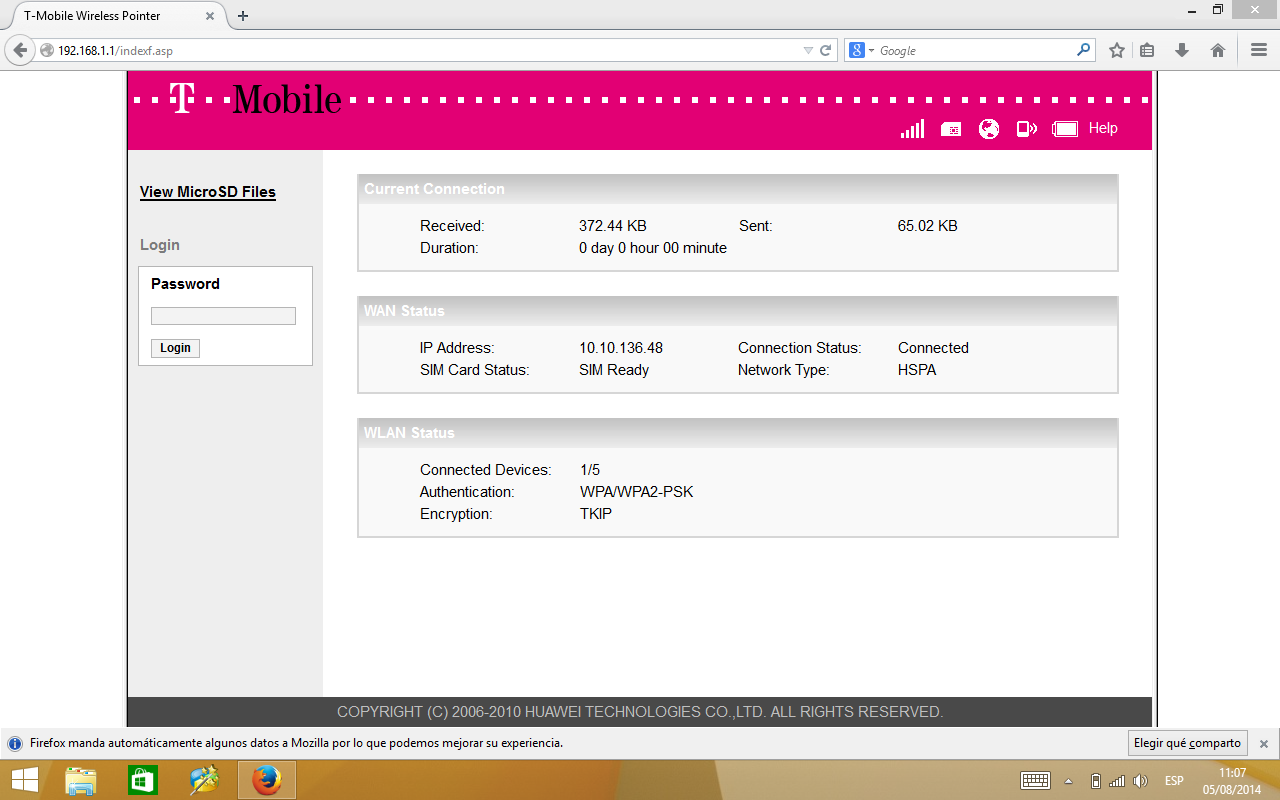The width and height of the screenshot is (1280, 800).
Task: Reload the current page
Action: coord(826,50)
